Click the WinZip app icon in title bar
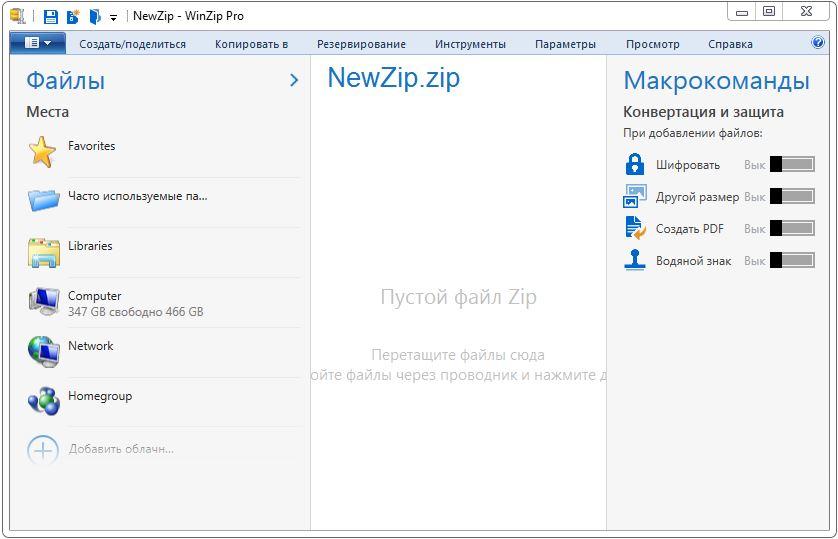 [x=18, y=15]
